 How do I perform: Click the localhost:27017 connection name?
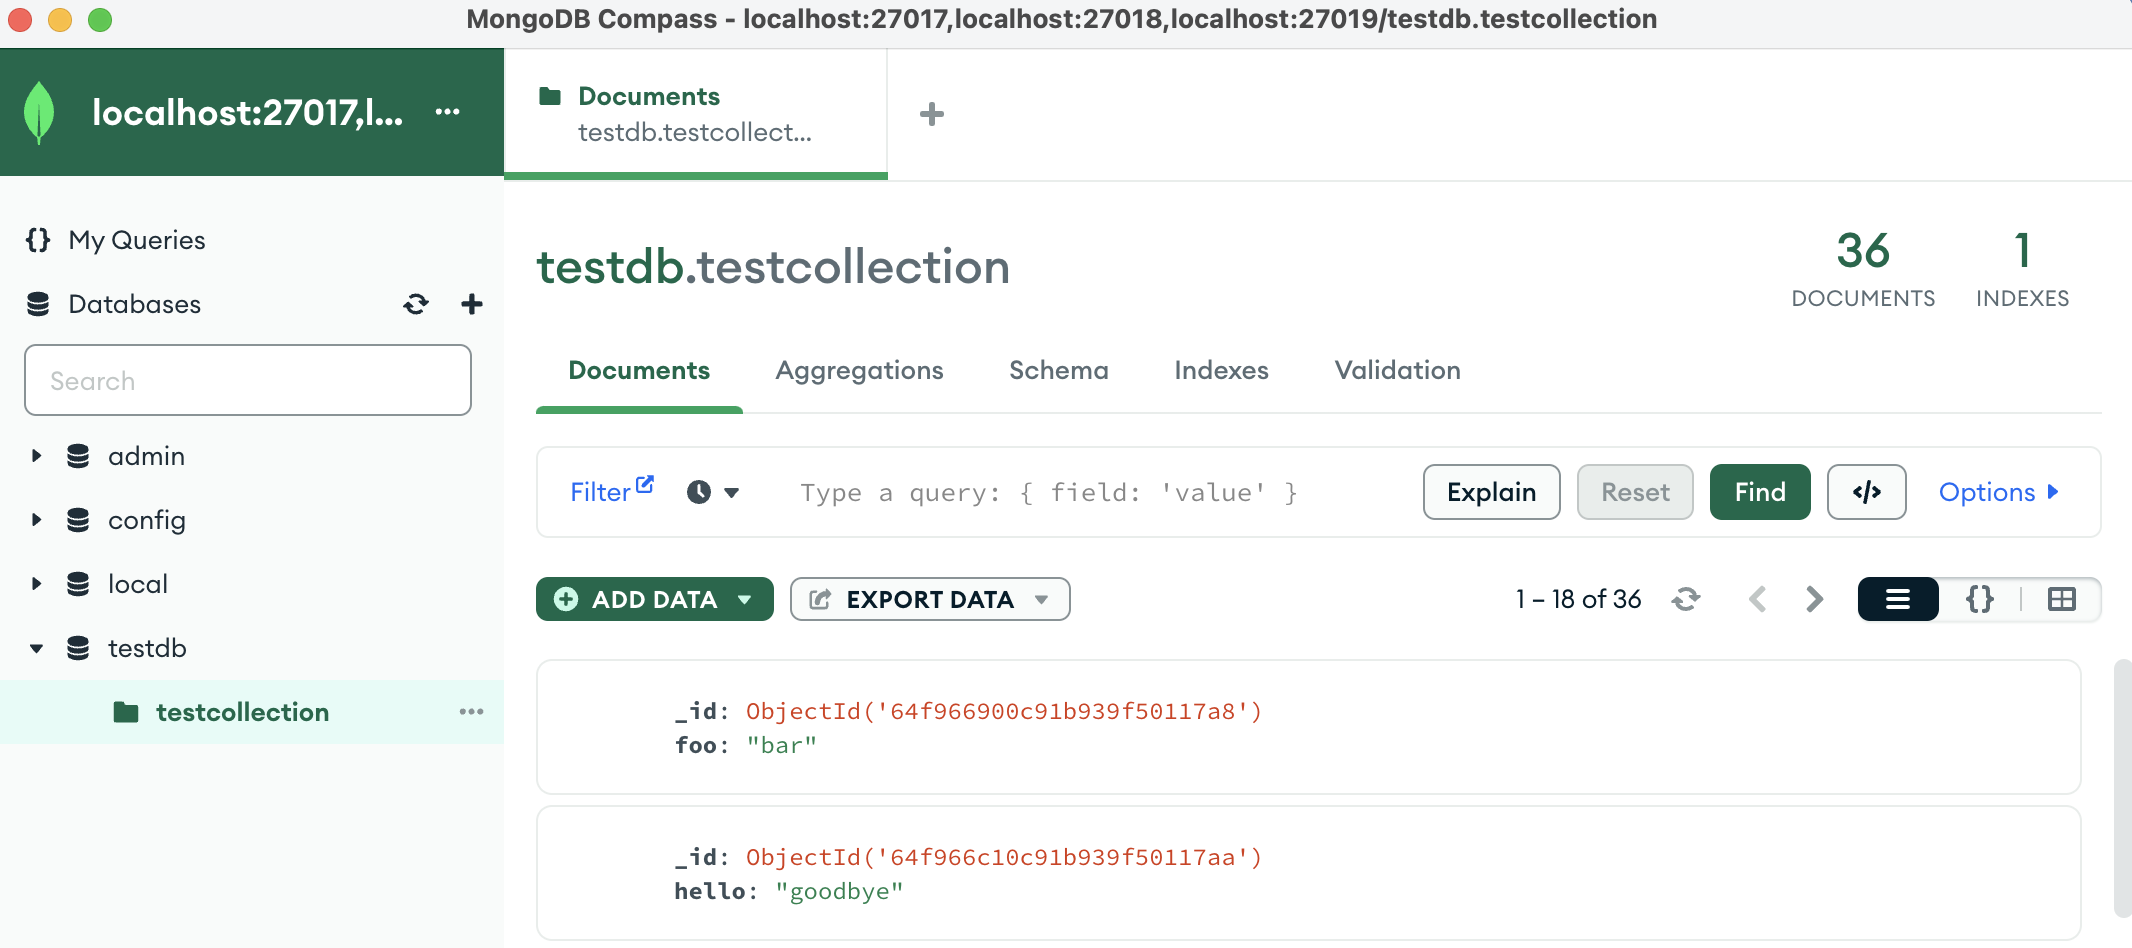[248, 112]
